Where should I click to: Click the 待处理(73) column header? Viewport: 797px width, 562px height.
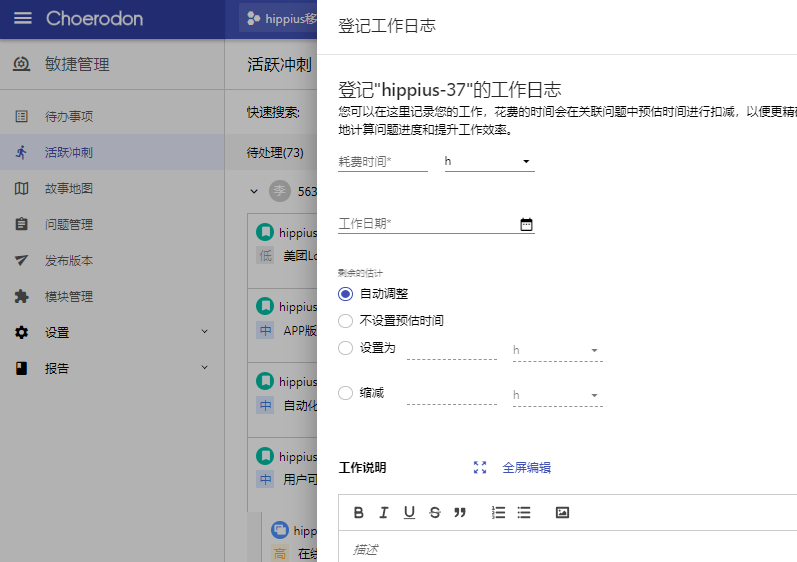pyautogui.click(x=275, y=152)
